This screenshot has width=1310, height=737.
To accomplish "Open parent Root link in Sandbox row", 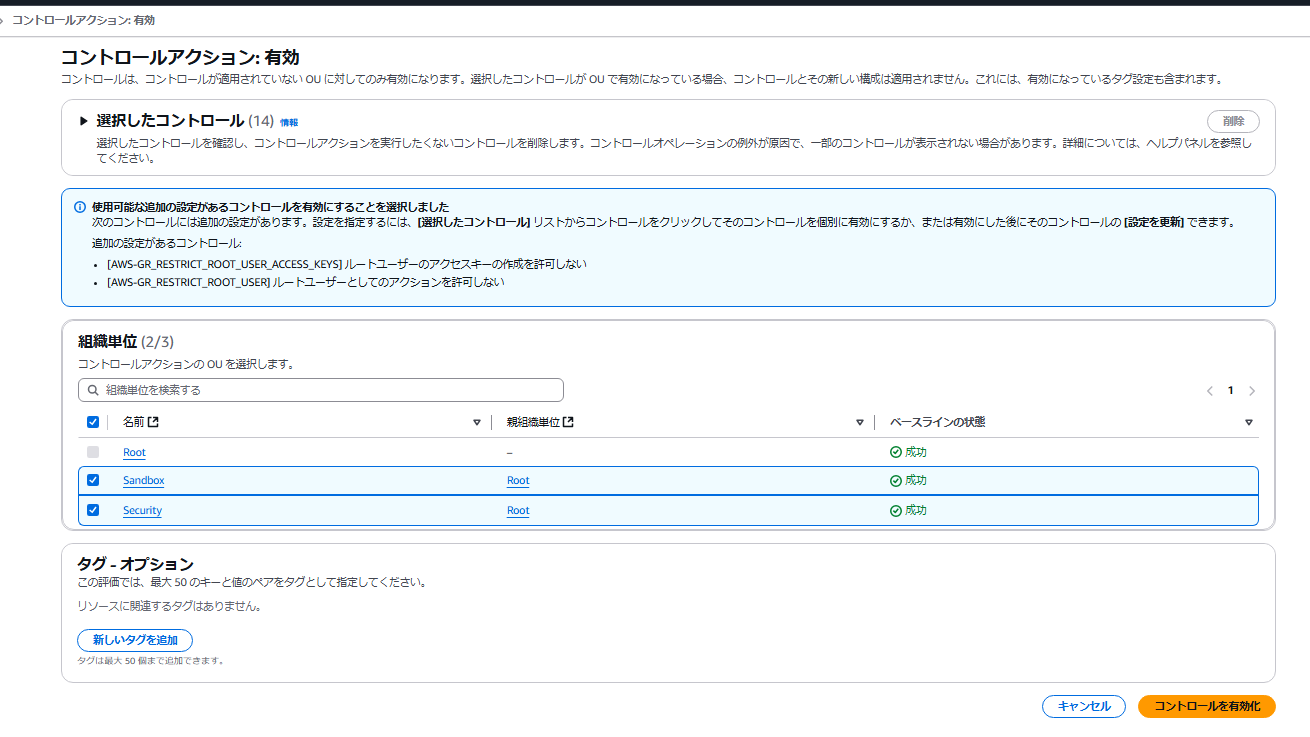I will click(x=518, y=481).
